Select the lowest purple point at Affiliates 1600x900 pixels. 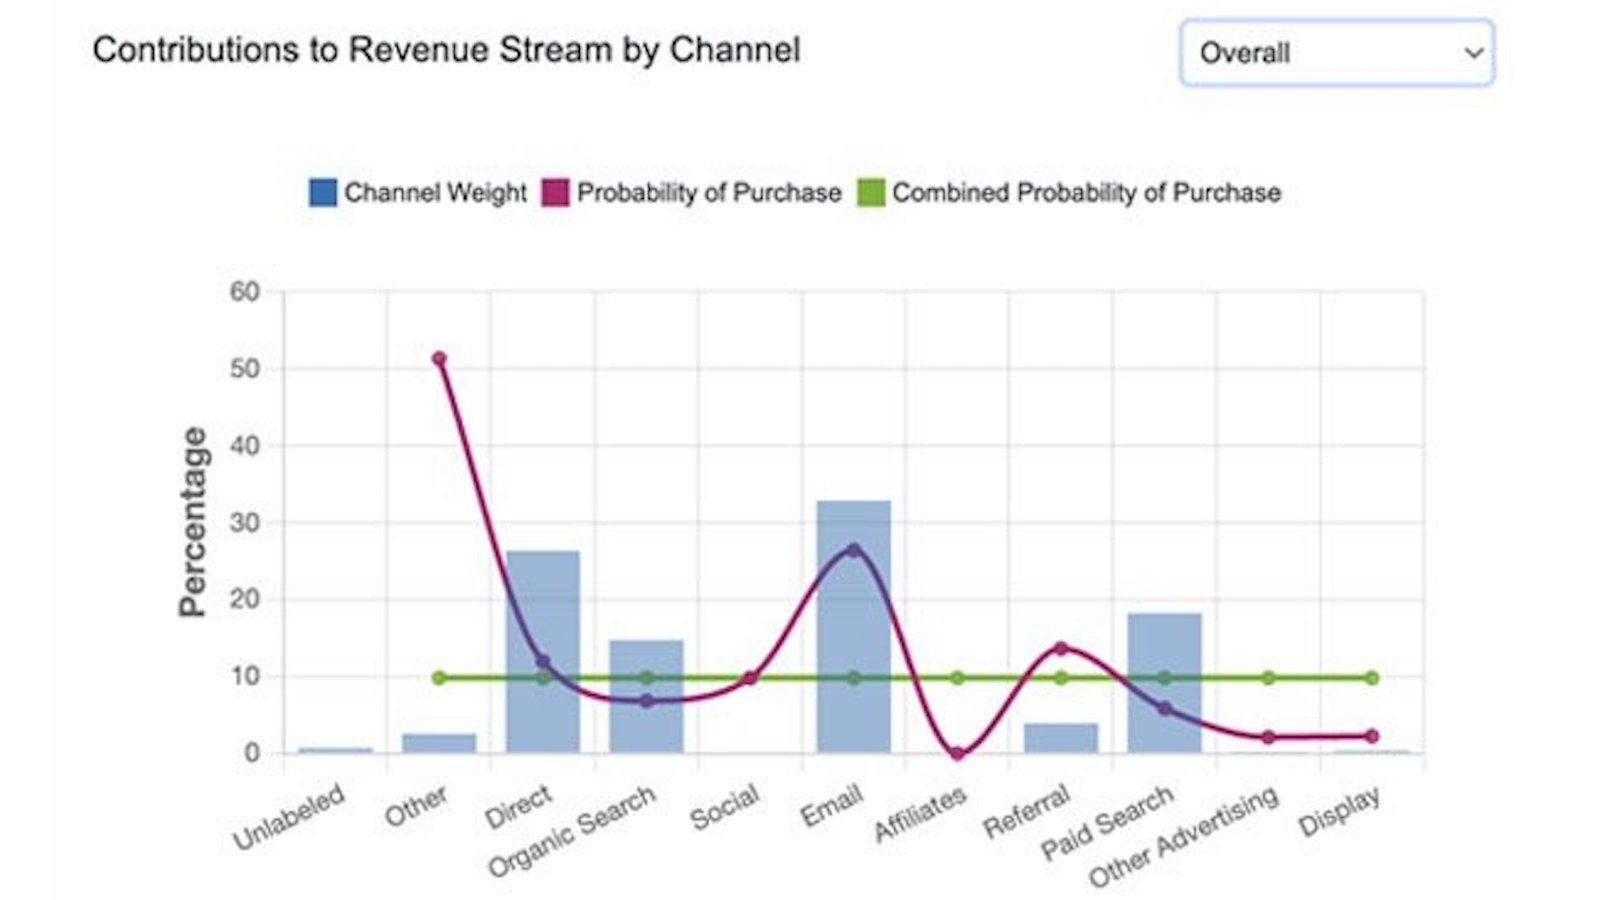[956, 752]
